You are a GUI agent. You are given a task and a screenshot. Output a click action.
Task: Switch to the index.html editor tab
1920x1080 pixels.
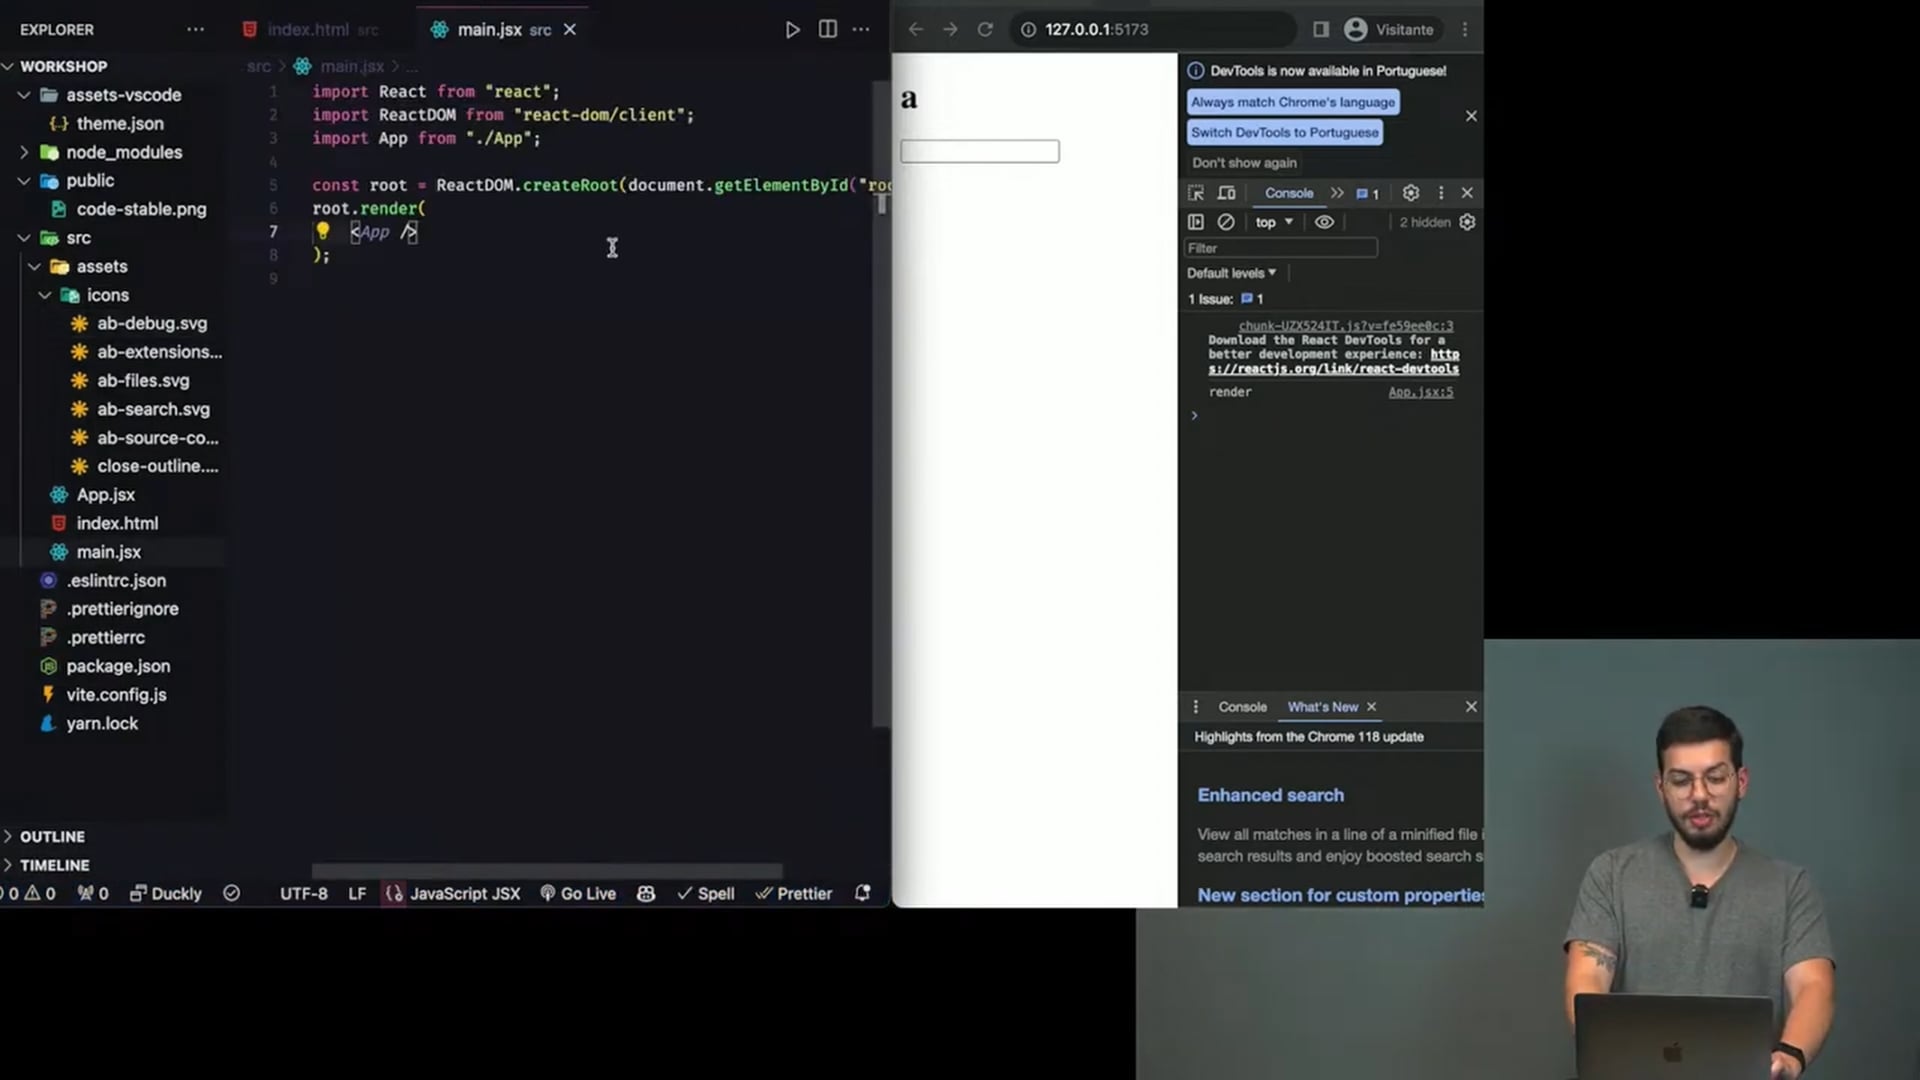[308, 30]
